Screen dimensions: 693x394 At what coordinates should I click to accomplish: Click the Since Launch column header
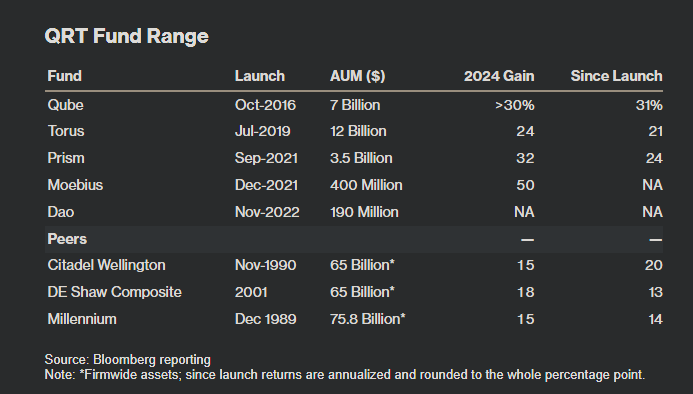(617, 76)
